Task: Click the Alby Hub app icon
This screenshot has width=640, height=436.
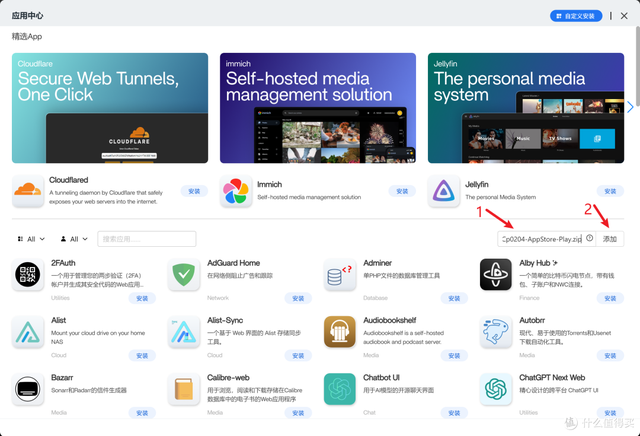Action: click(x=496, y=274)
